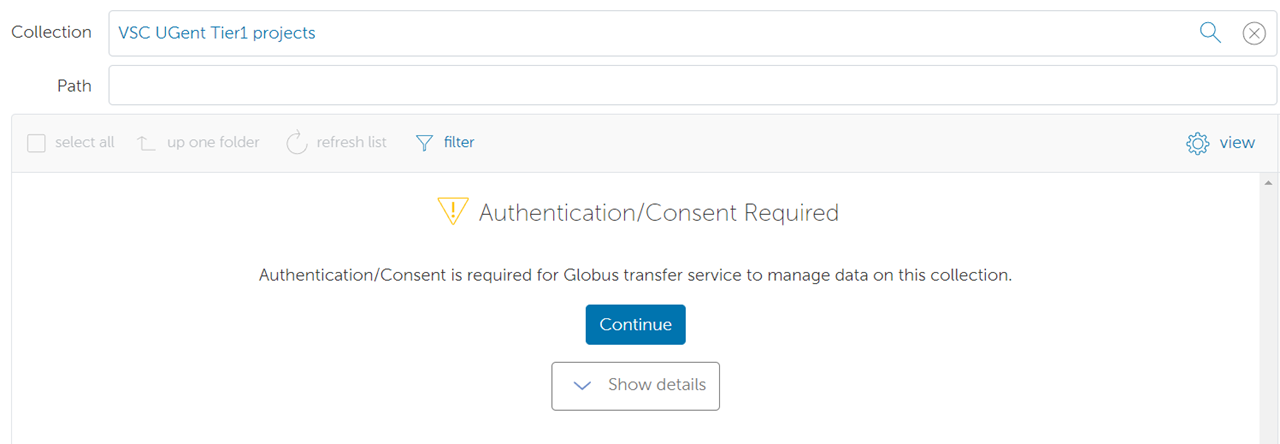The image size is (1280, 444).
Task: Click the filter text label
Action: [x=459, y=143]
